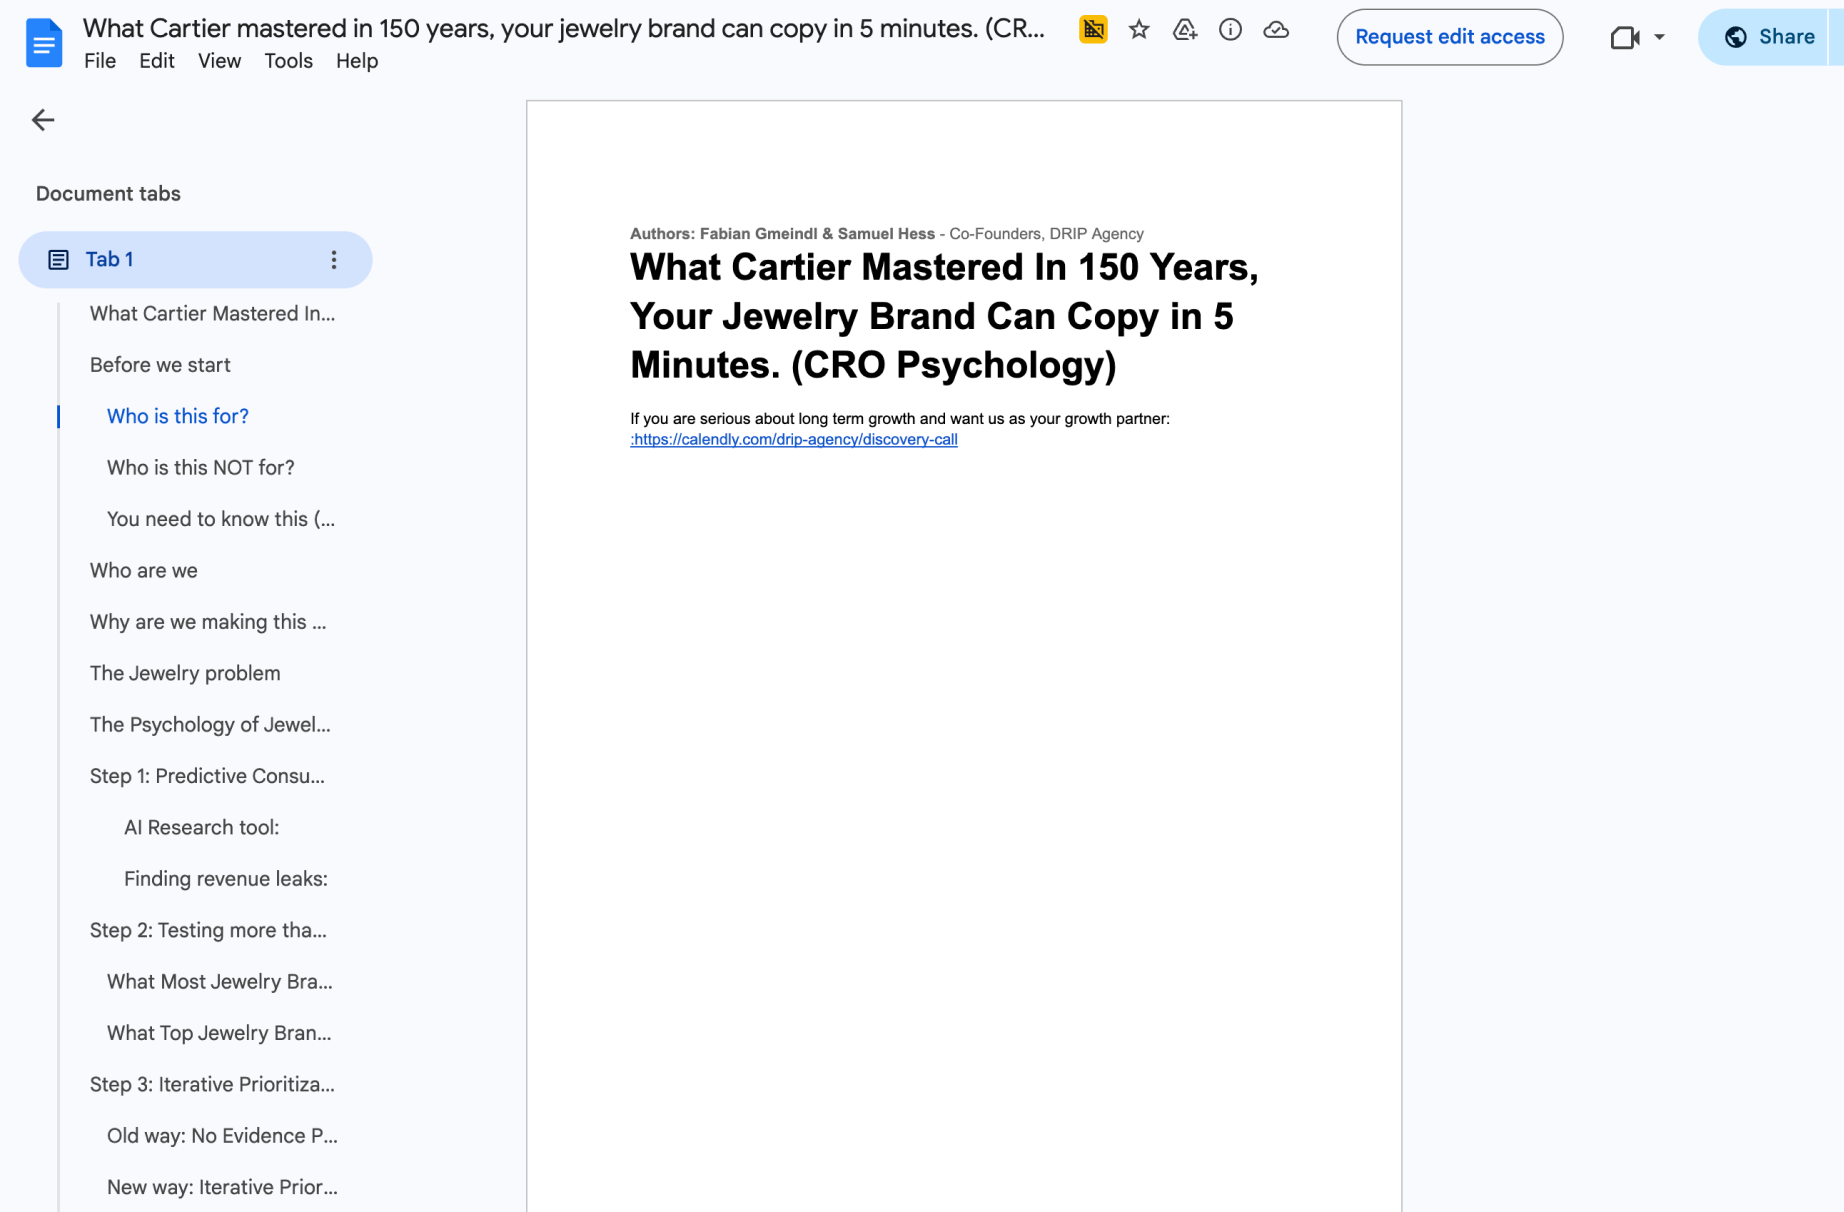The image size is (1844, 1212).
Task: Jump to 'Finding revenue leaks:' heading
Action: 226,879
